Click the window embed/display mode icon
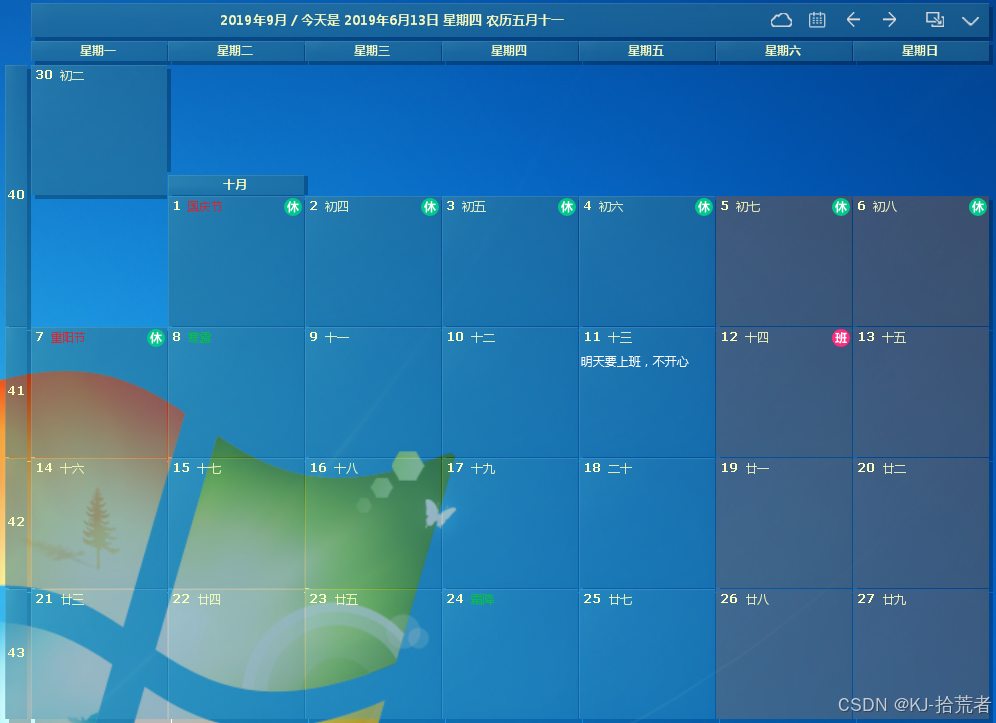 (x=934, y=20)
